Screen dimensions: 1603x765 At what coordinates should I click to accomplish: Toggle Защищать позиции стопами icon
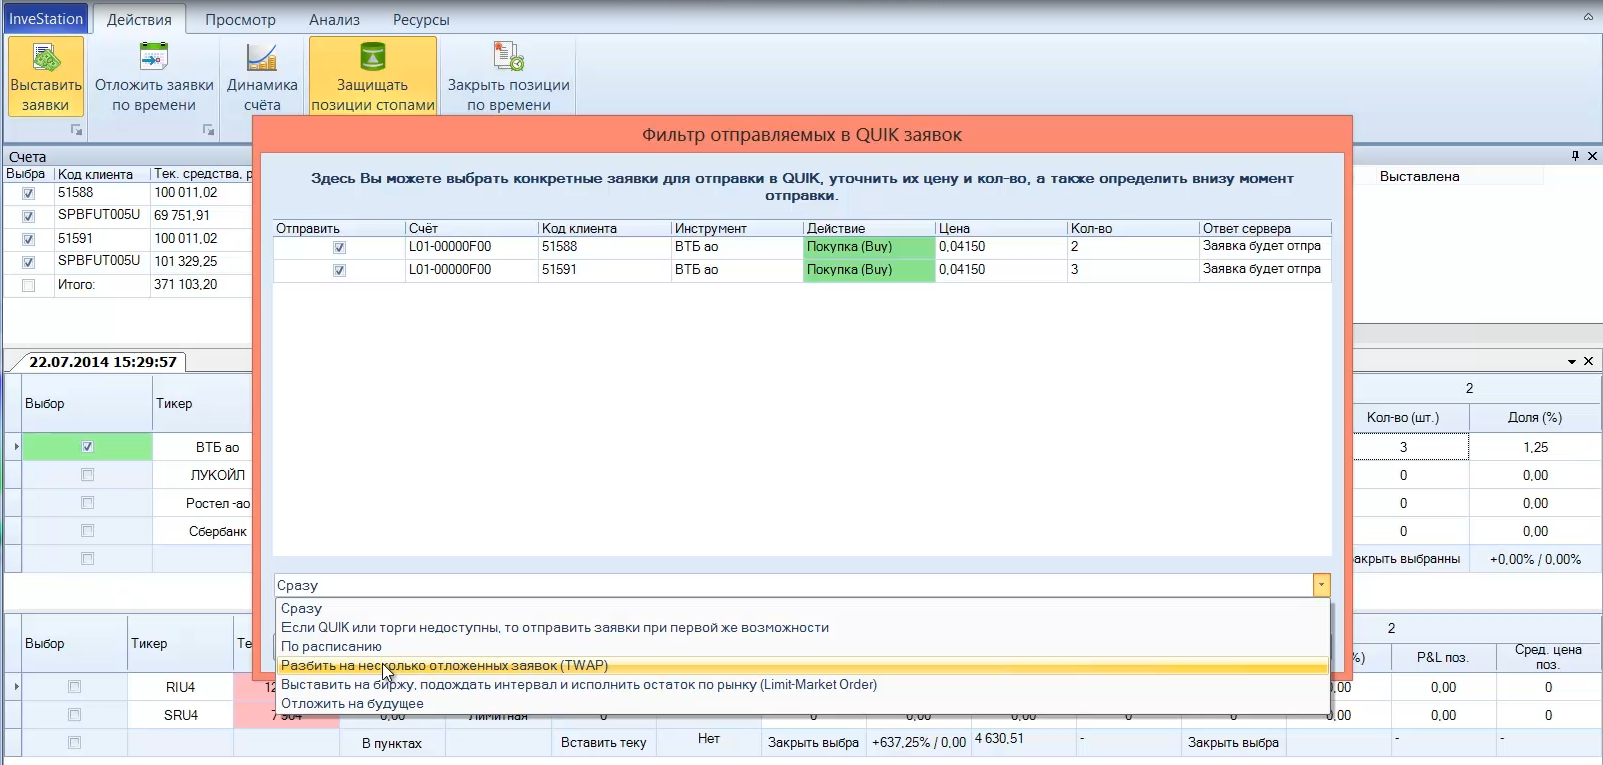click(373, 76)
